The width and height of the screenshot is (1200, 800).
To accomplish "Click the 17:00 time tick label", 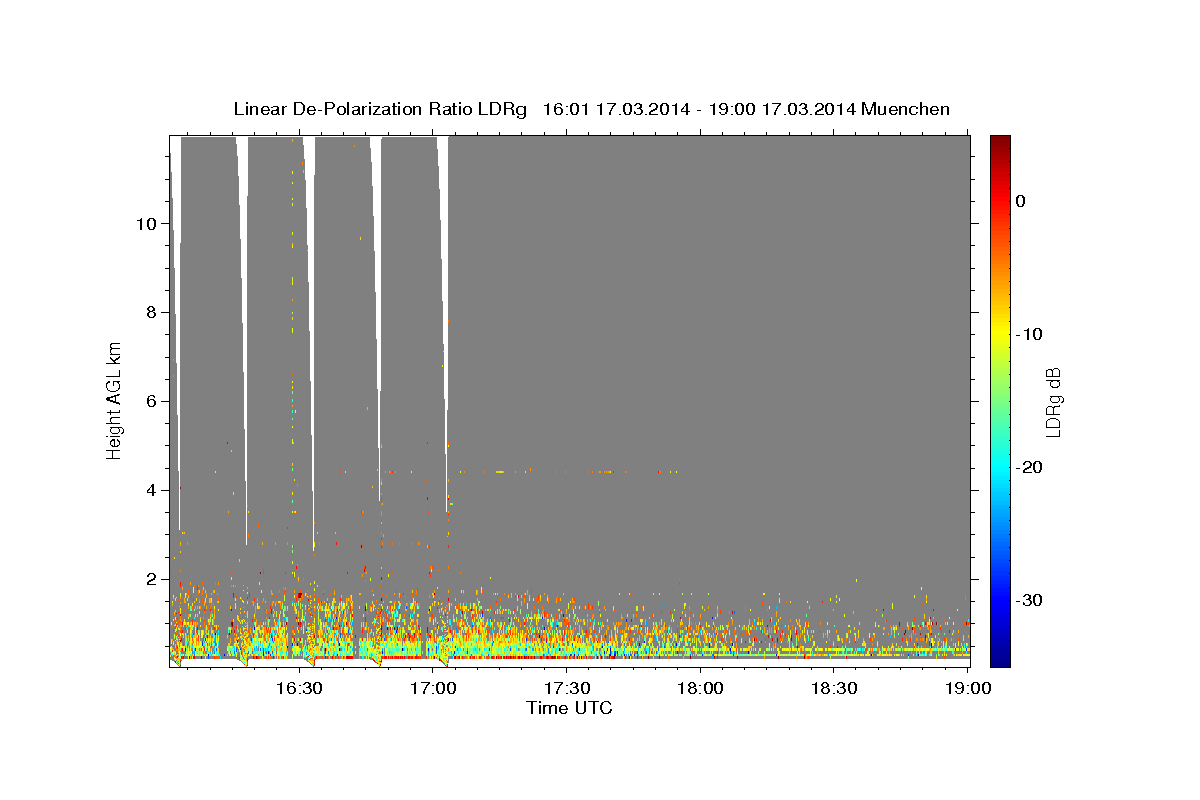I will (x=433, y=688).
